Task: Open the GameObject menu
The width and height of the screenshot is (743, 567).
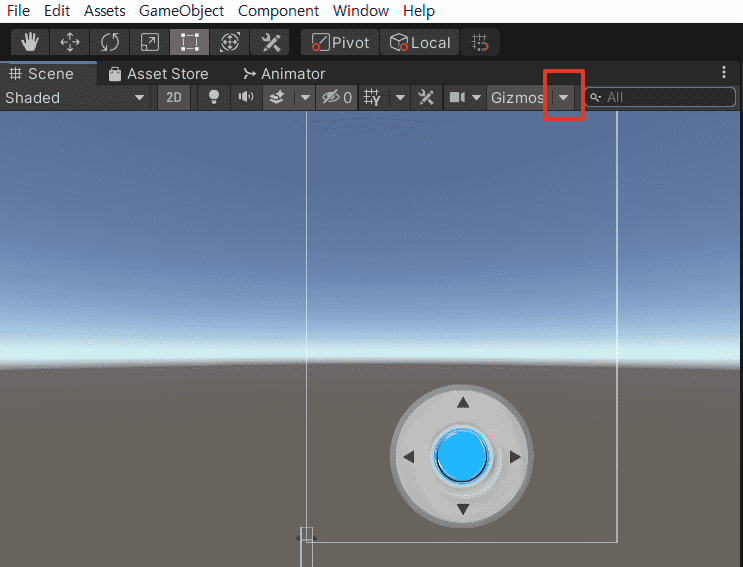Action: pos(181,11)
